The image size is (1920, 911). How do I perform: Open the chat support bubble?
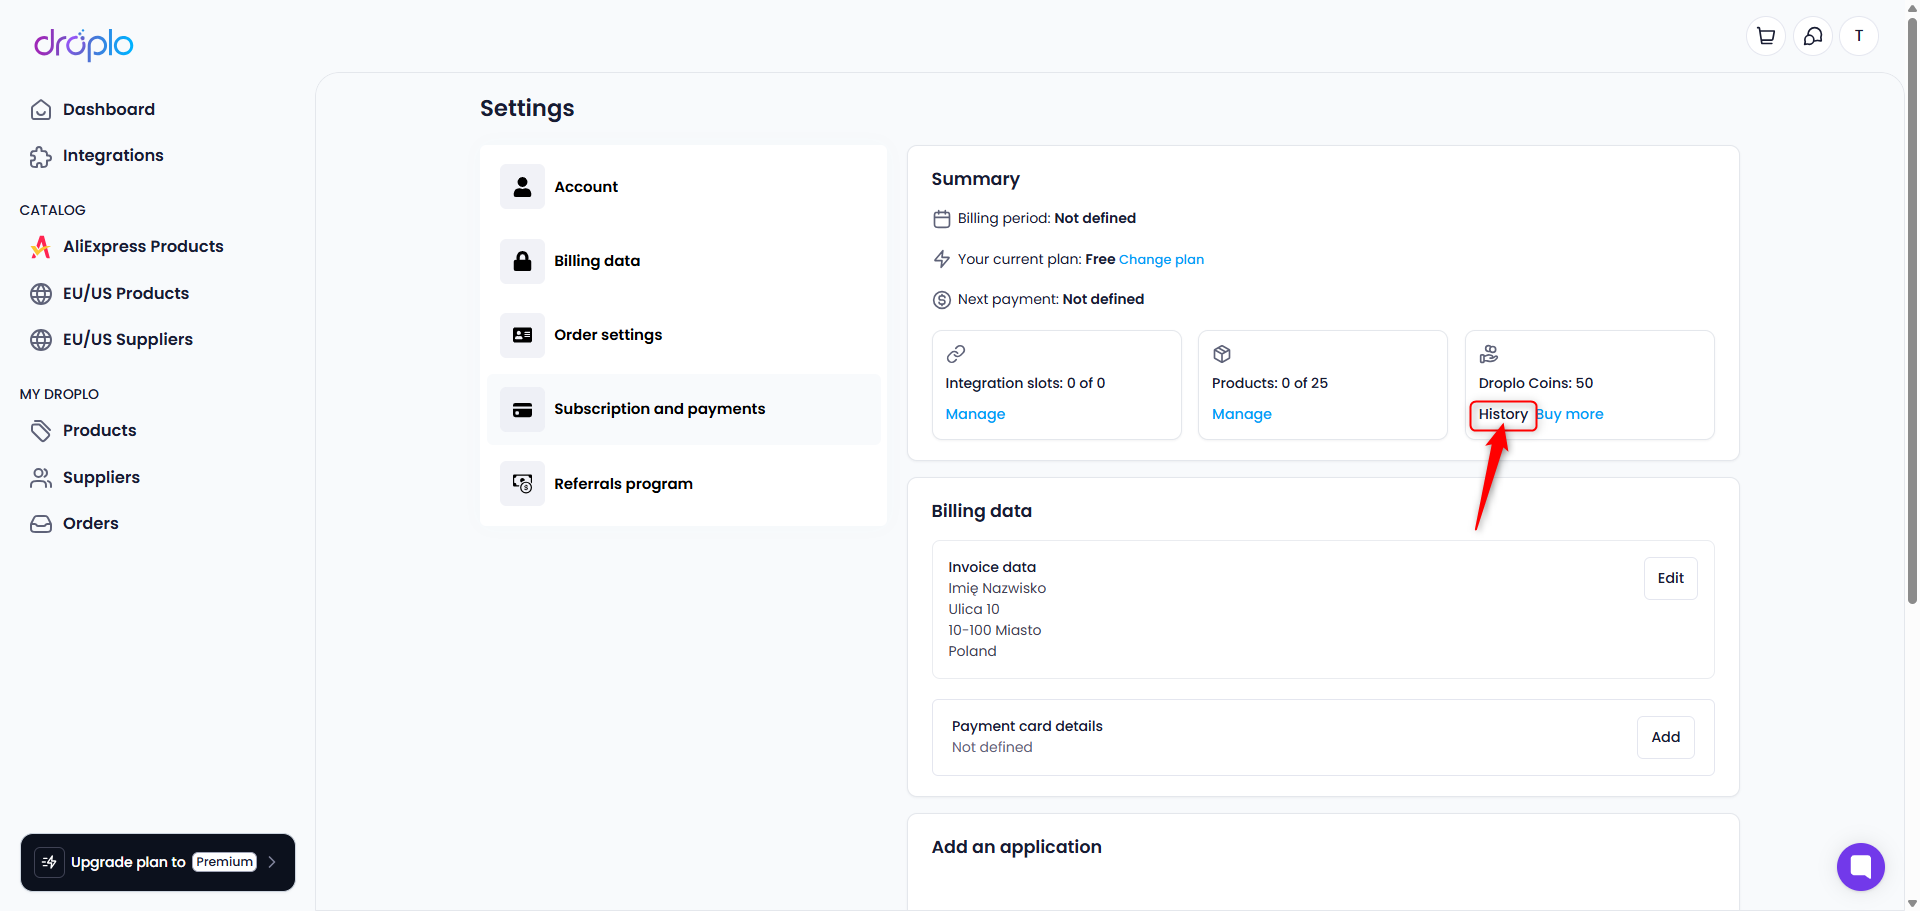point(1861,867)
